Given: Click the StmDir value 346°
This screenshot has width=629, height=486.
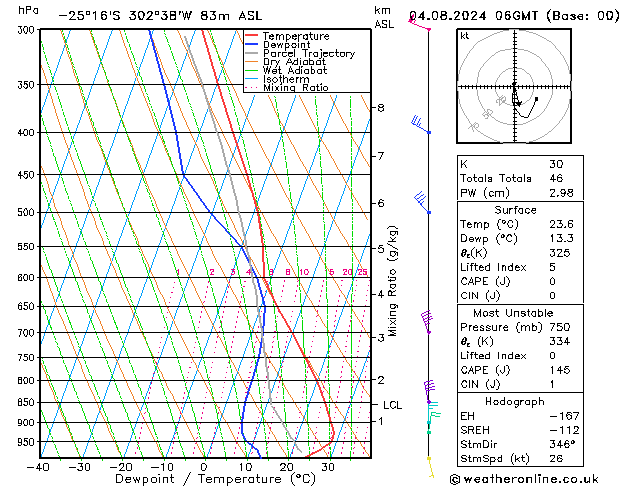Looking at the screenshot, I should (562, 445).
